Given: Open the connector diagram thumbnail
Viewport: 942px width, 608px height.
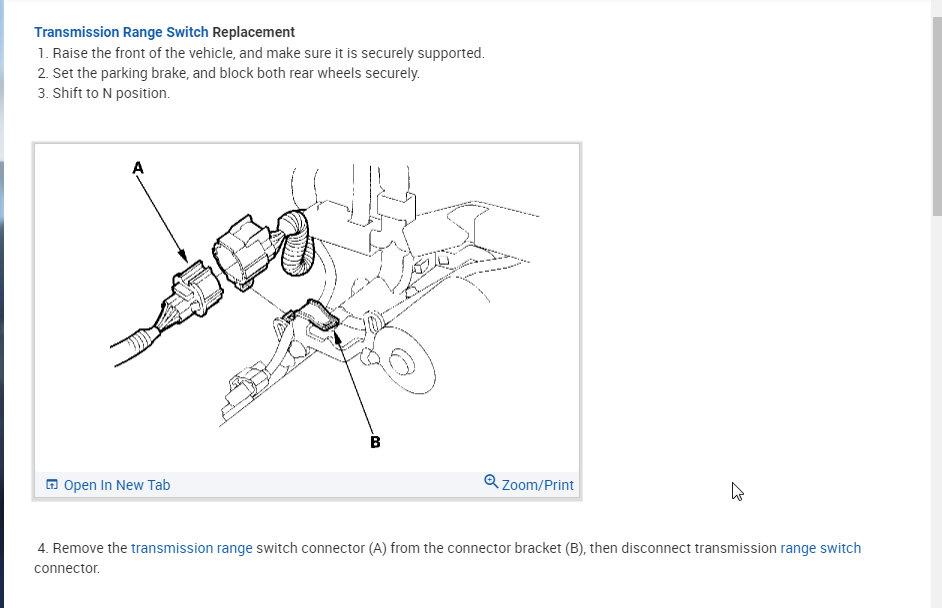Looking at the screenshot, I should [x=307, y=308].
